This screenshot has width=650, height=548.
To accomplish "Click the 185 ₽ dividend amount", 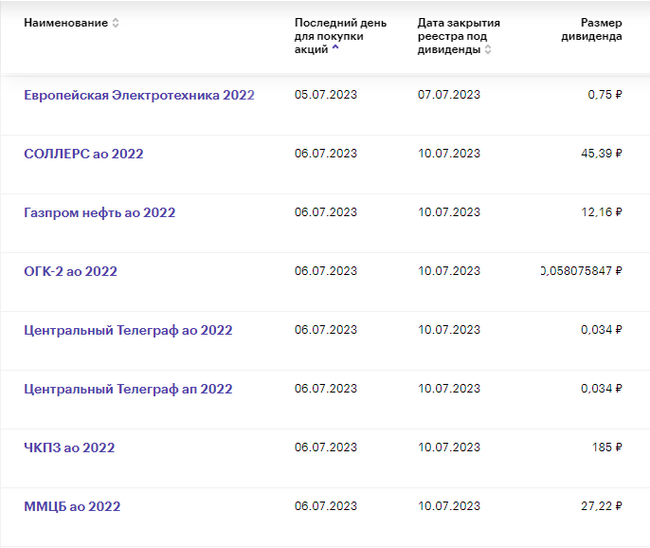I will point(607,447).
